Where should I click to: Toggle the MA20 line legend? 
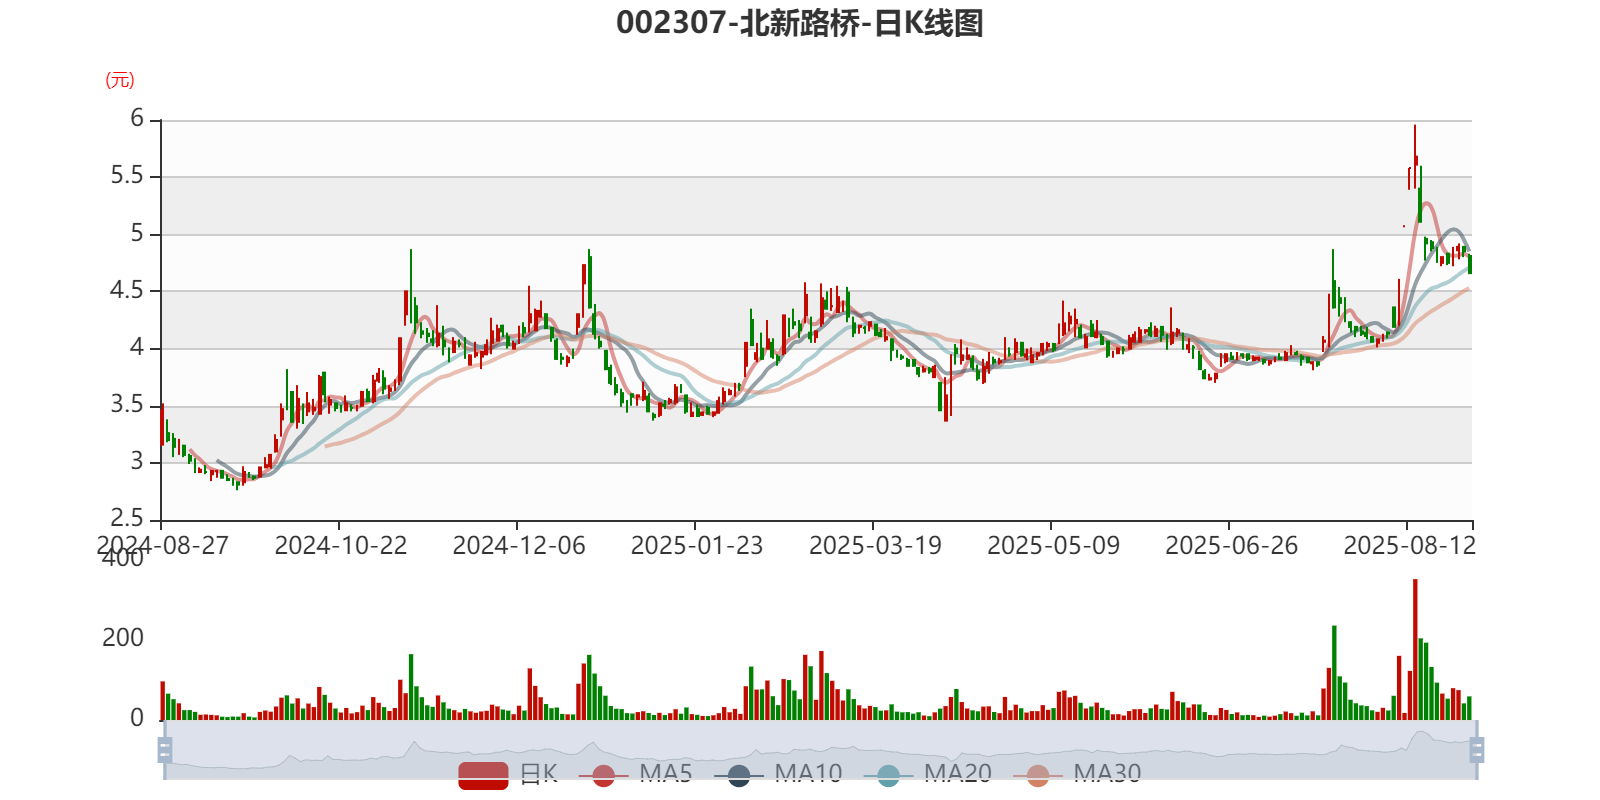click(x=928, y=774)
